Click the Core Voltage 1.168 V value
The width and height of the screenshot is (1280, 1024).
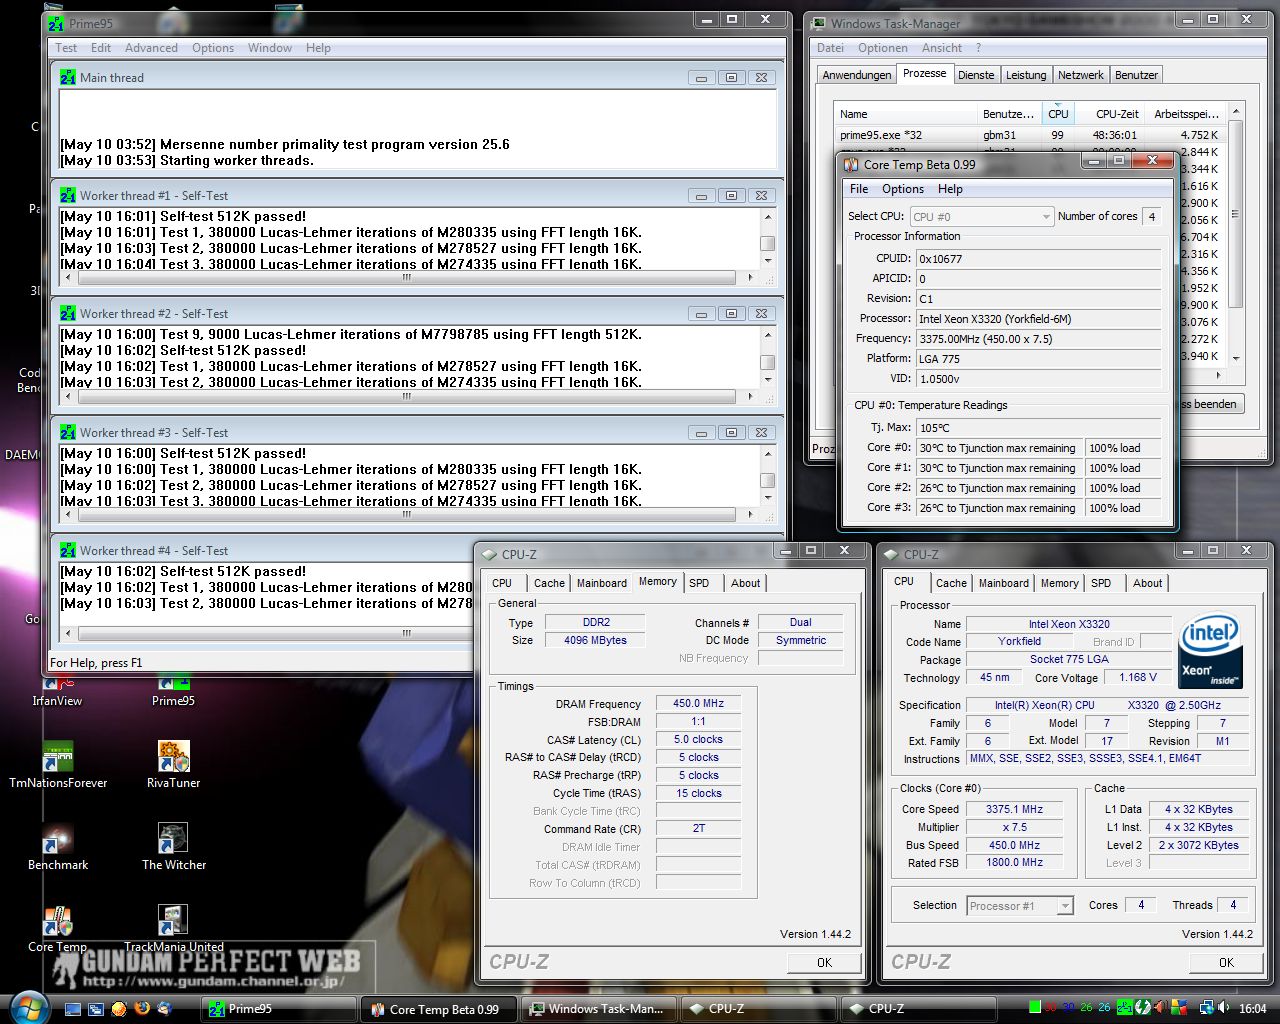(x=1138, y=677)
